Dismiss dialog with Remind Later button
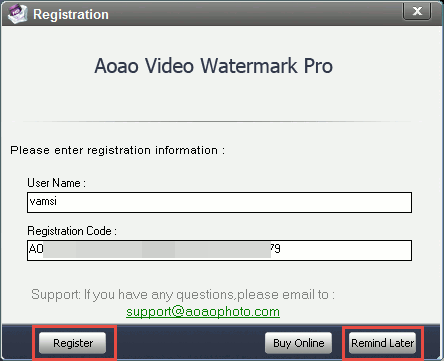Viewport: 444px width, 361px height. [383, 343]
